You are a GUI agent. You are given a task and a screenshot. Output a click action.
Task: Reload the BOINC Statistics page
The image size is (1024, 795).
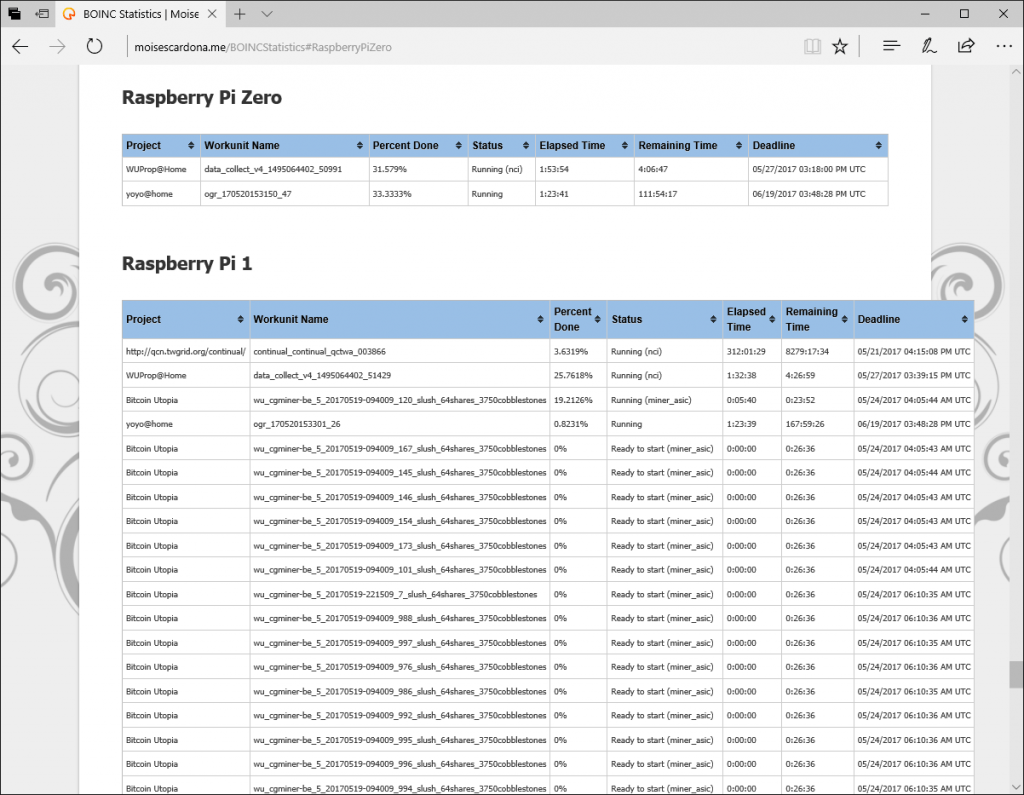pyautogui.click(x=95, y=46)
